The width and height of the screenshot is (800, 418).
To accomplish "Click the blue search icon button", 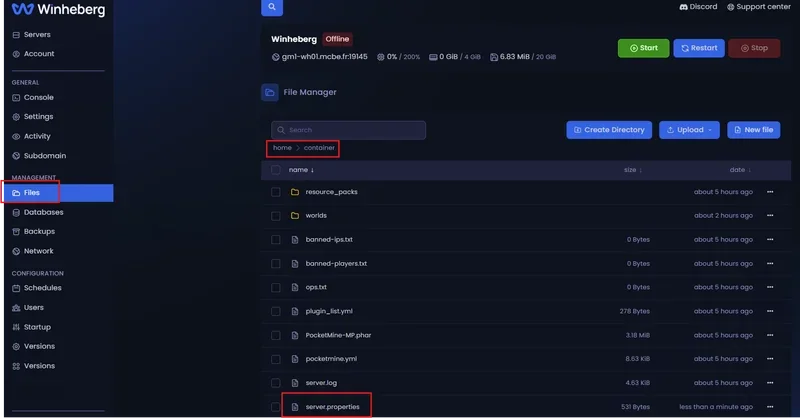I will click(x=272, y=7).
